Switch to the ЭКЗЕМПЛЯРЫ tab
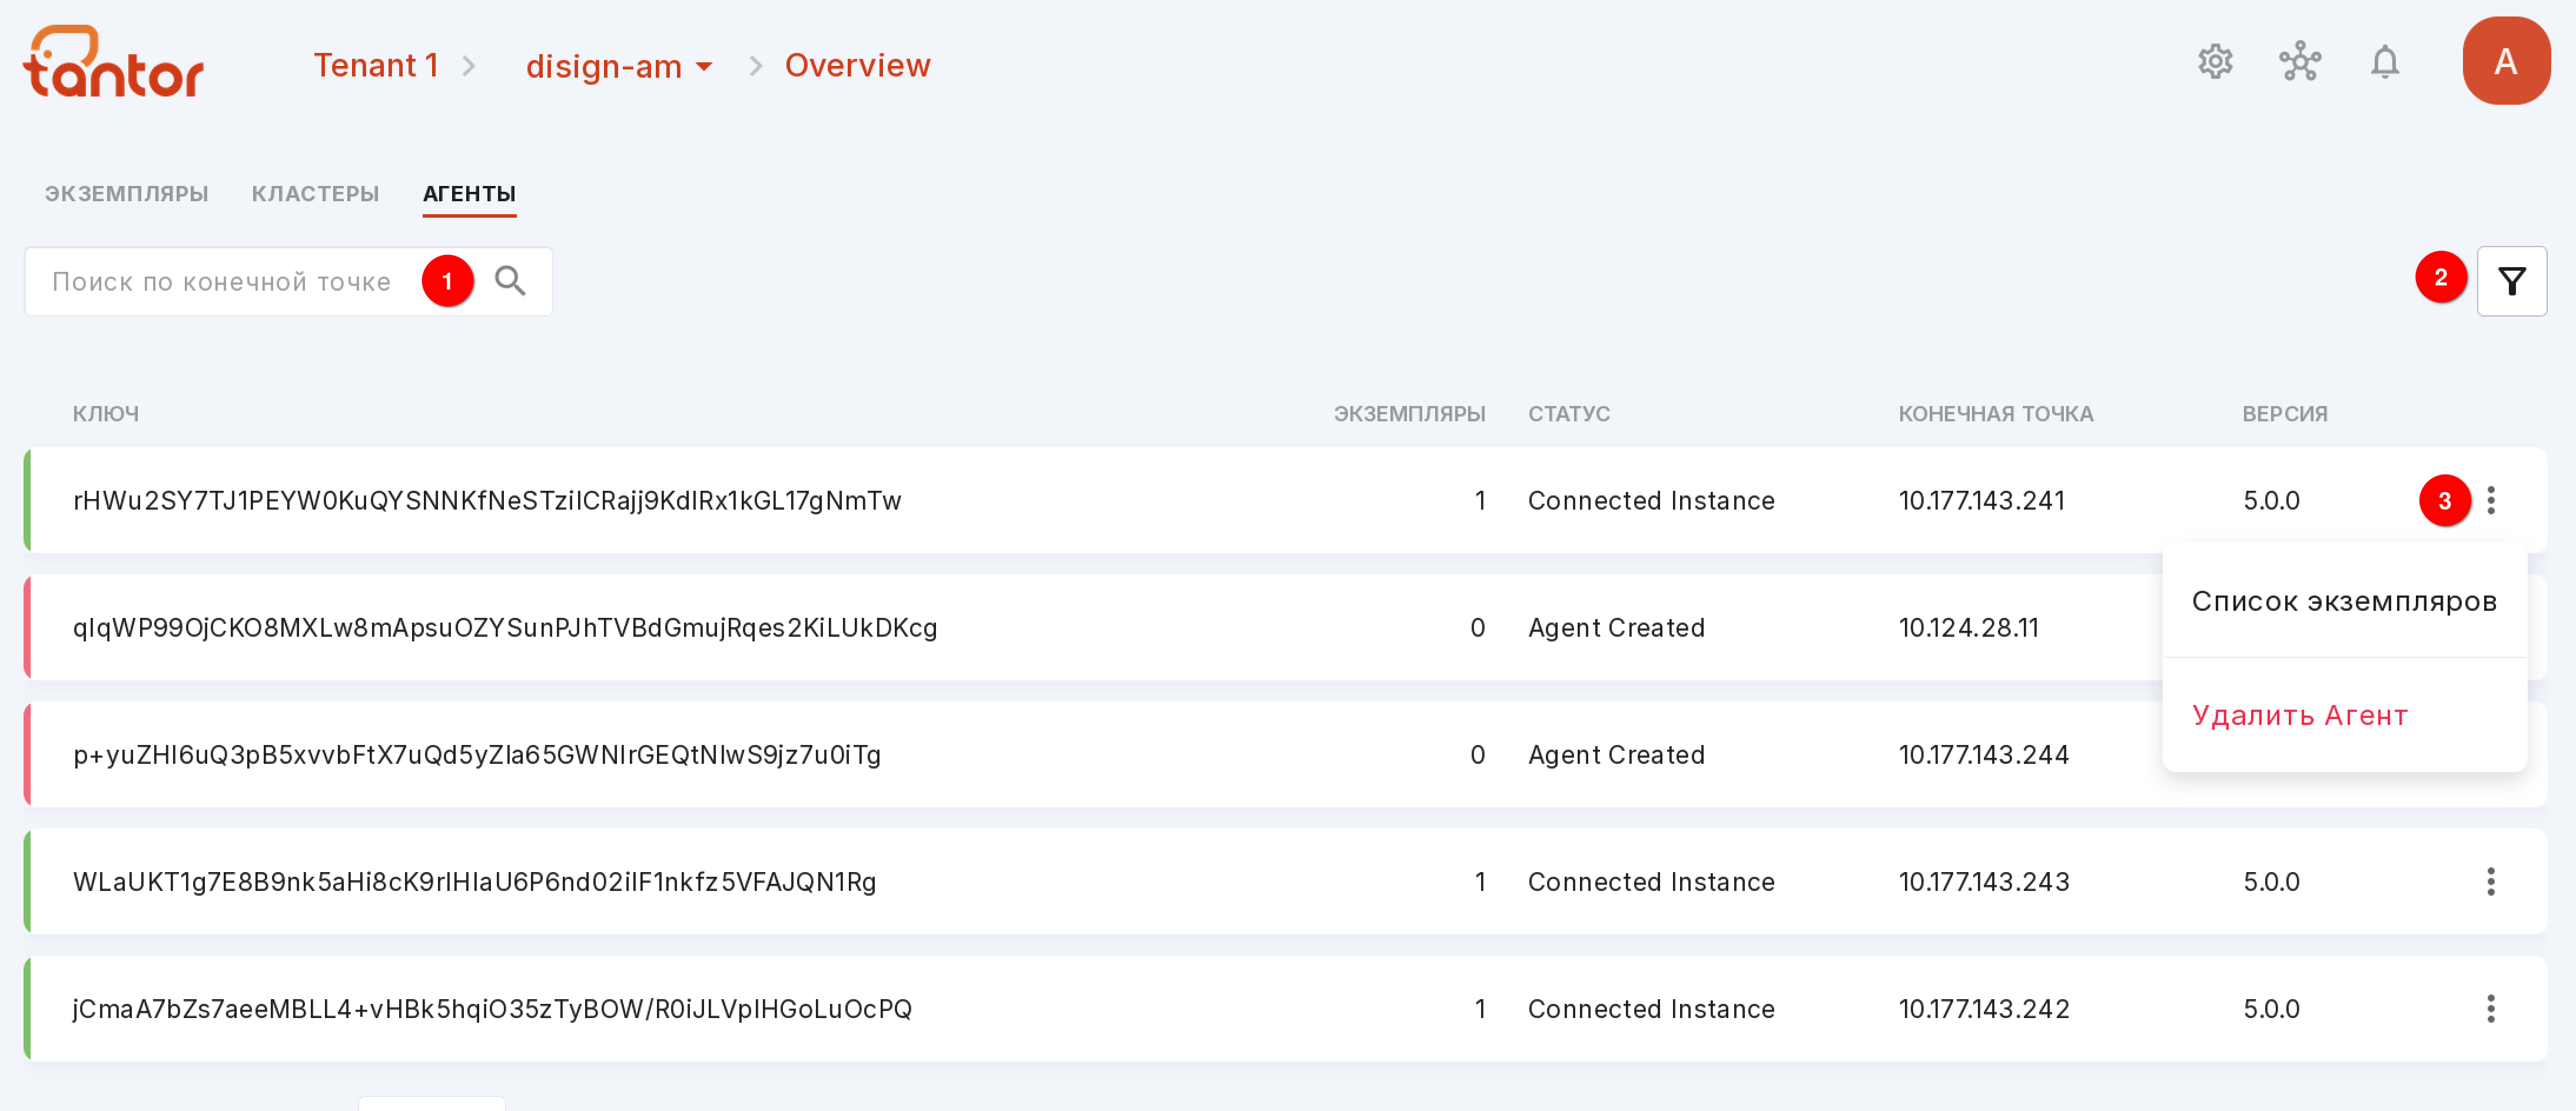Viewport: 2576px width, 1111px height. pyautogui.click(x=127, y=194)
